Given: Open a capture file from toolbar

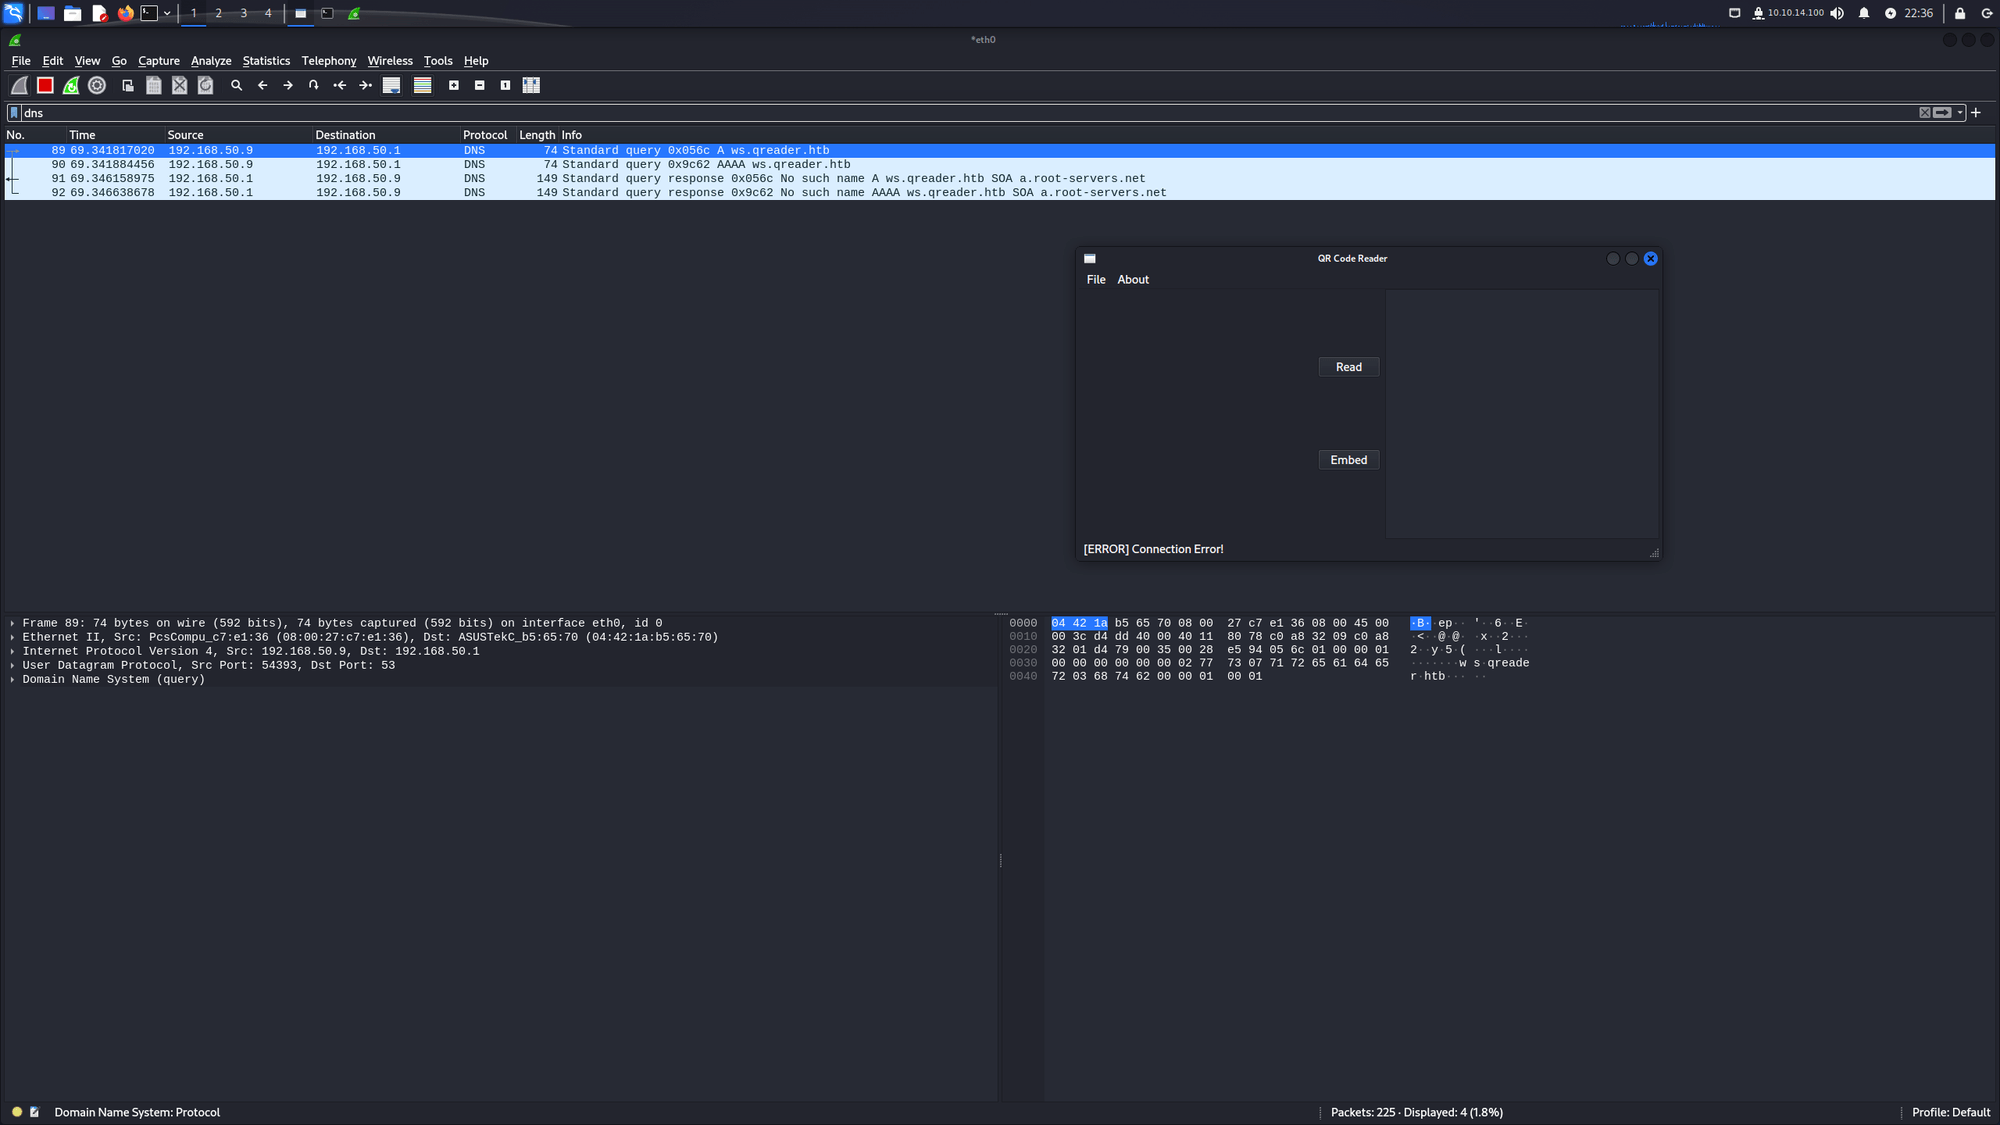Looking at the screenshot, I should (x=128, y=86).
